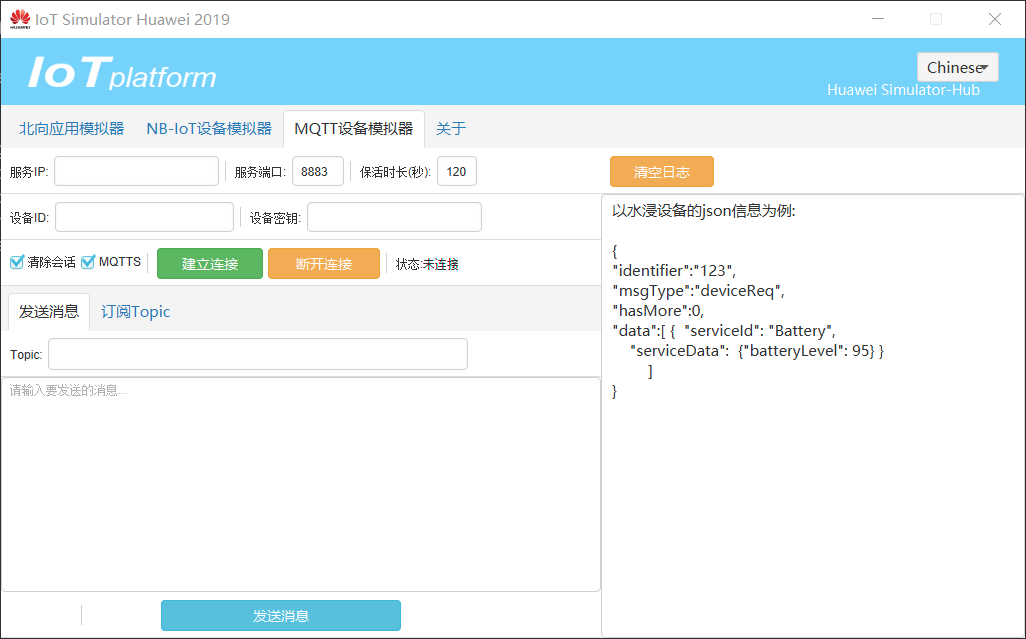Minimize the IoT Simulator window

[877, 19]
